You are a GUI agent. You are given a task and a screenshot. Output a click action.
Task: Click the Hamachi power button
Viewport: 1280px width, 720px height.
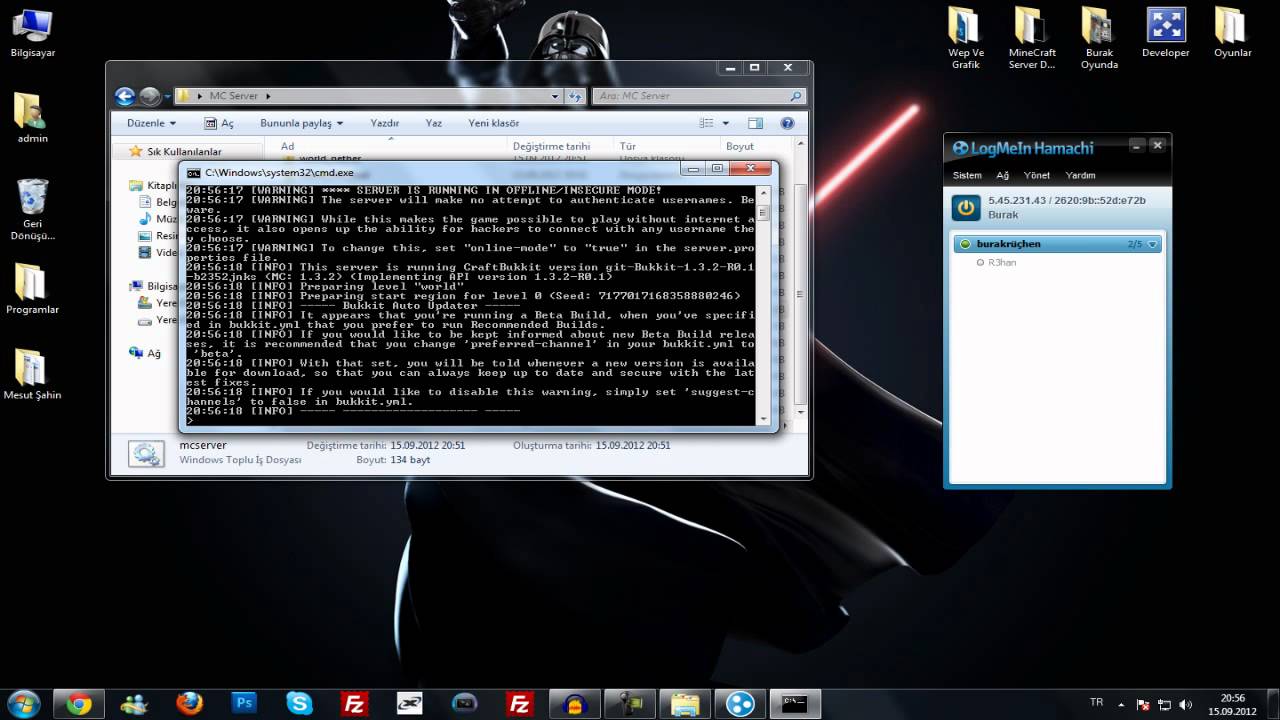[965, 207]
